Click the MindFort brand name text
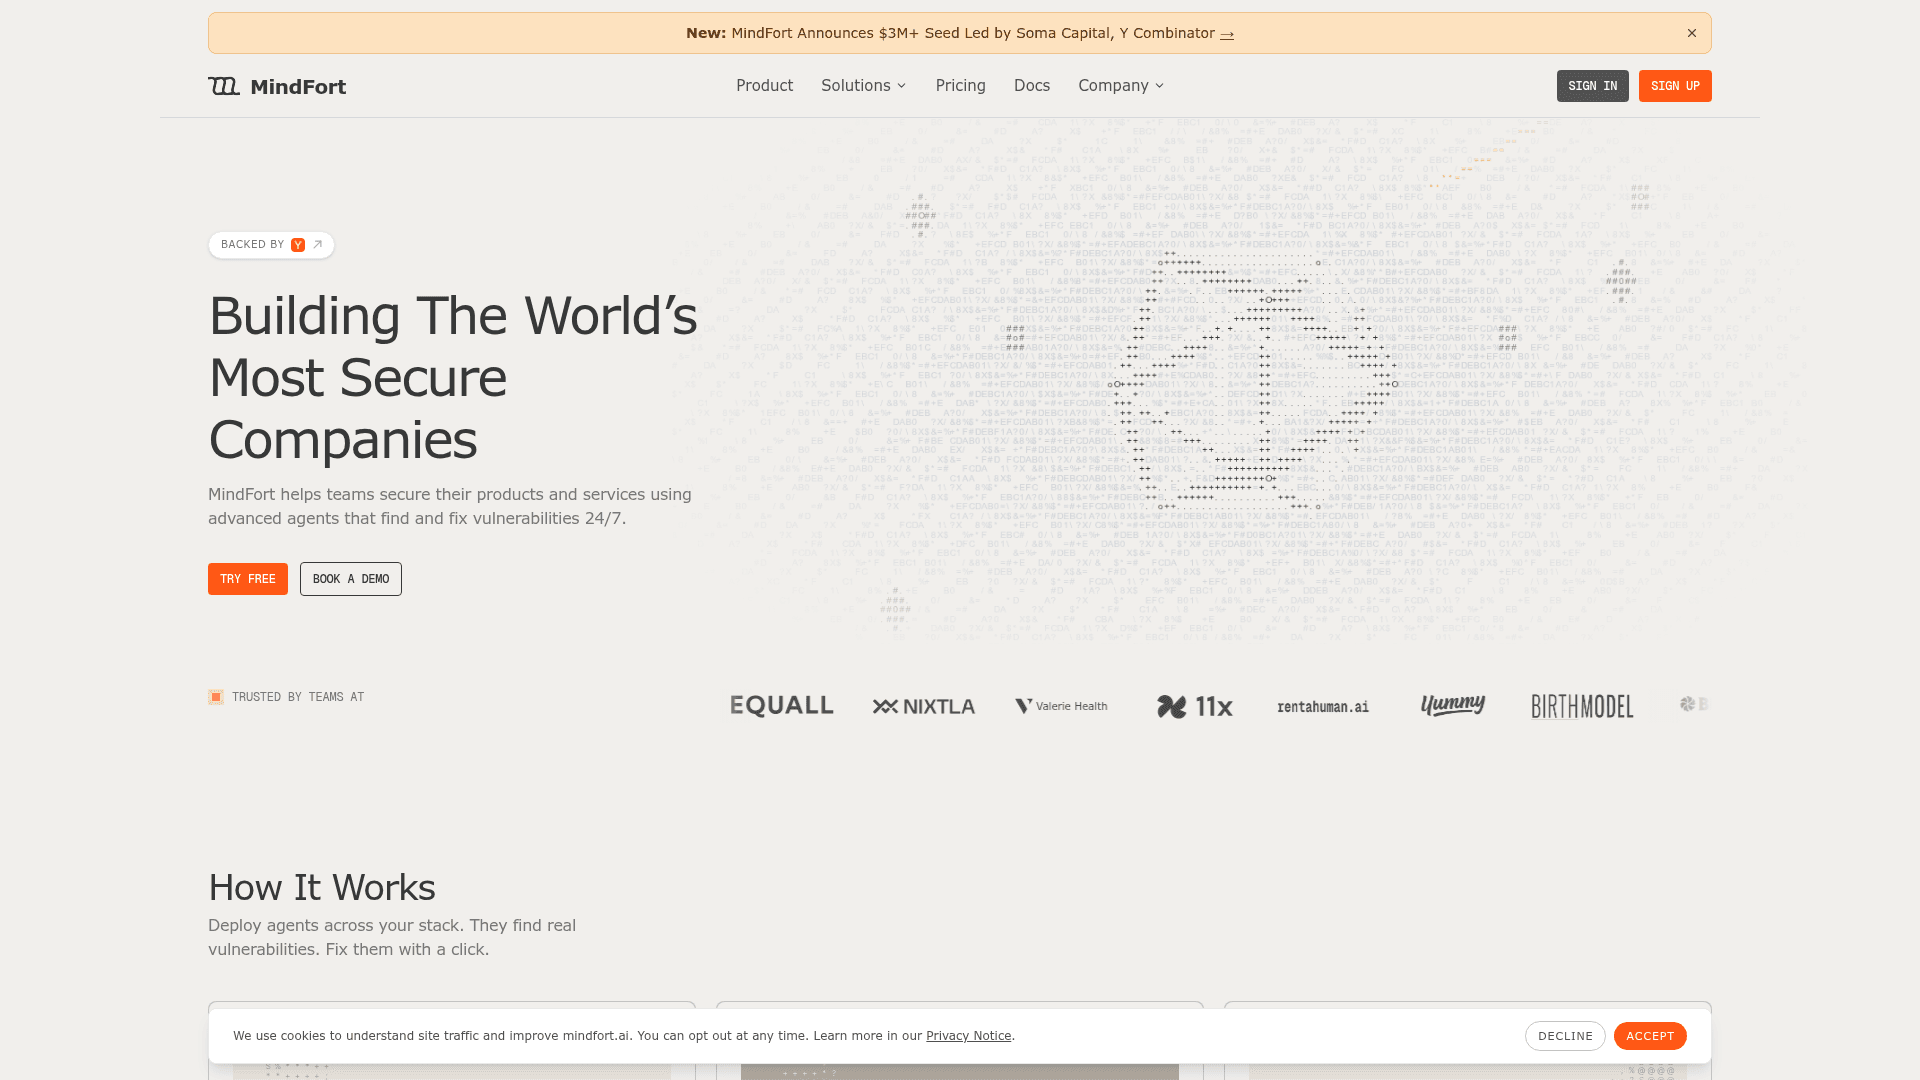 click(x=298, y=87)
